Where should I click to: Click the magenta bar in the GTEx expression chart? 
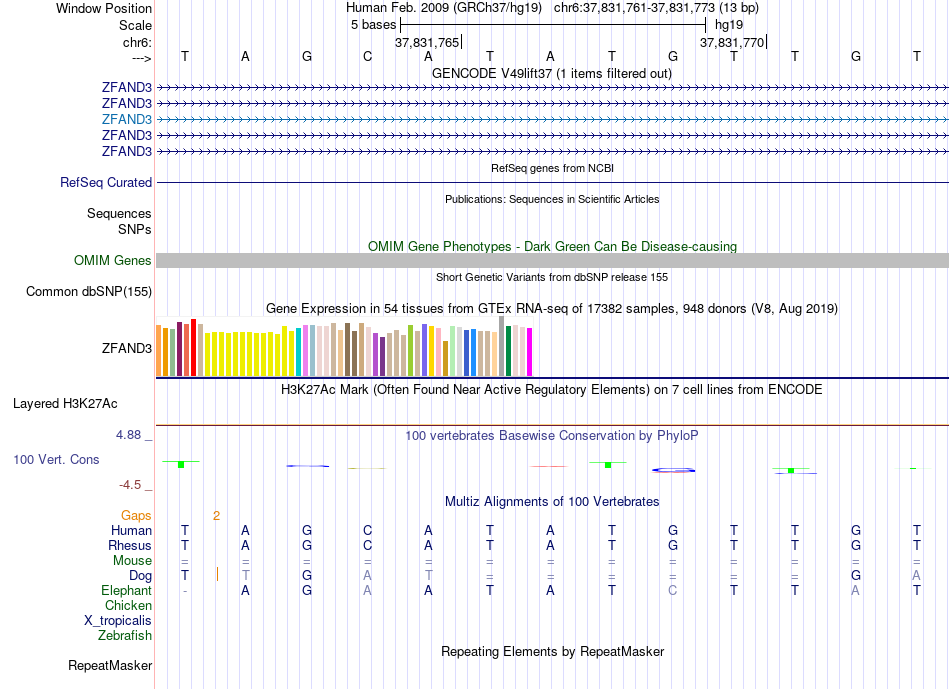click(x=530, y=352)
